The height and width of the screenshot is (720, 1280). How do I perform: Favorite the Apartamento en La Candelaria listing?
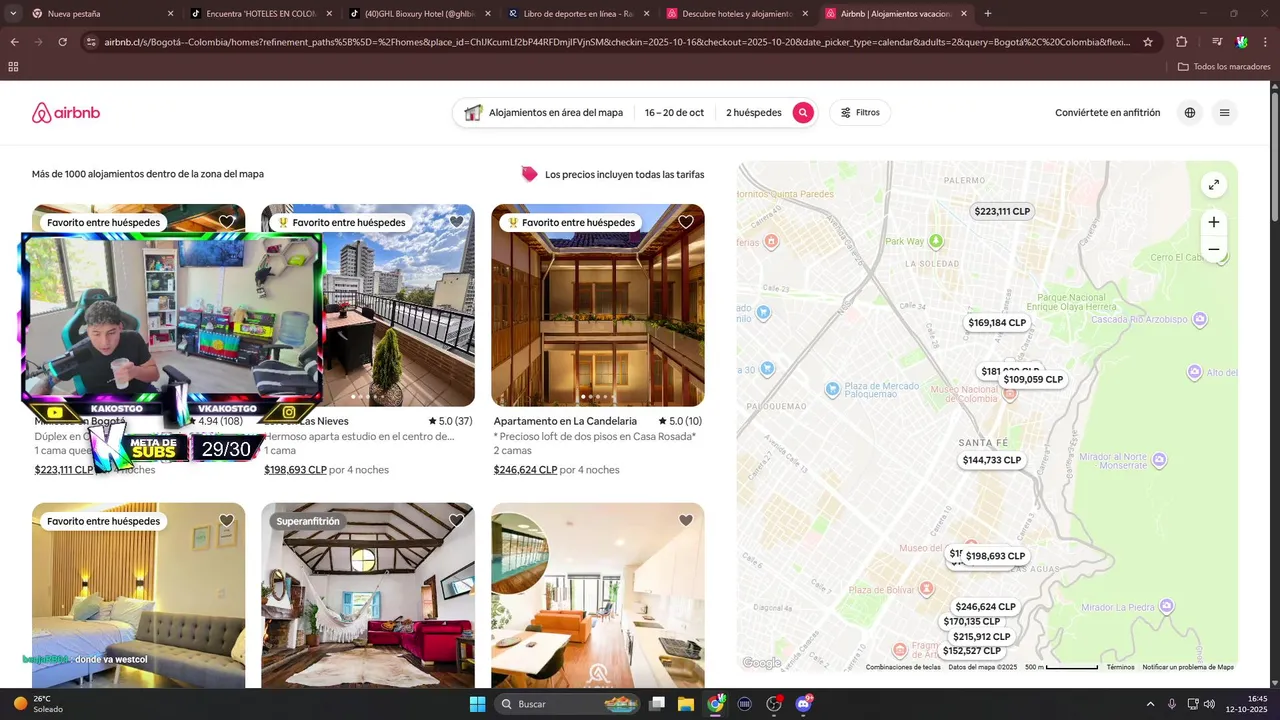[x=686, y=222]
